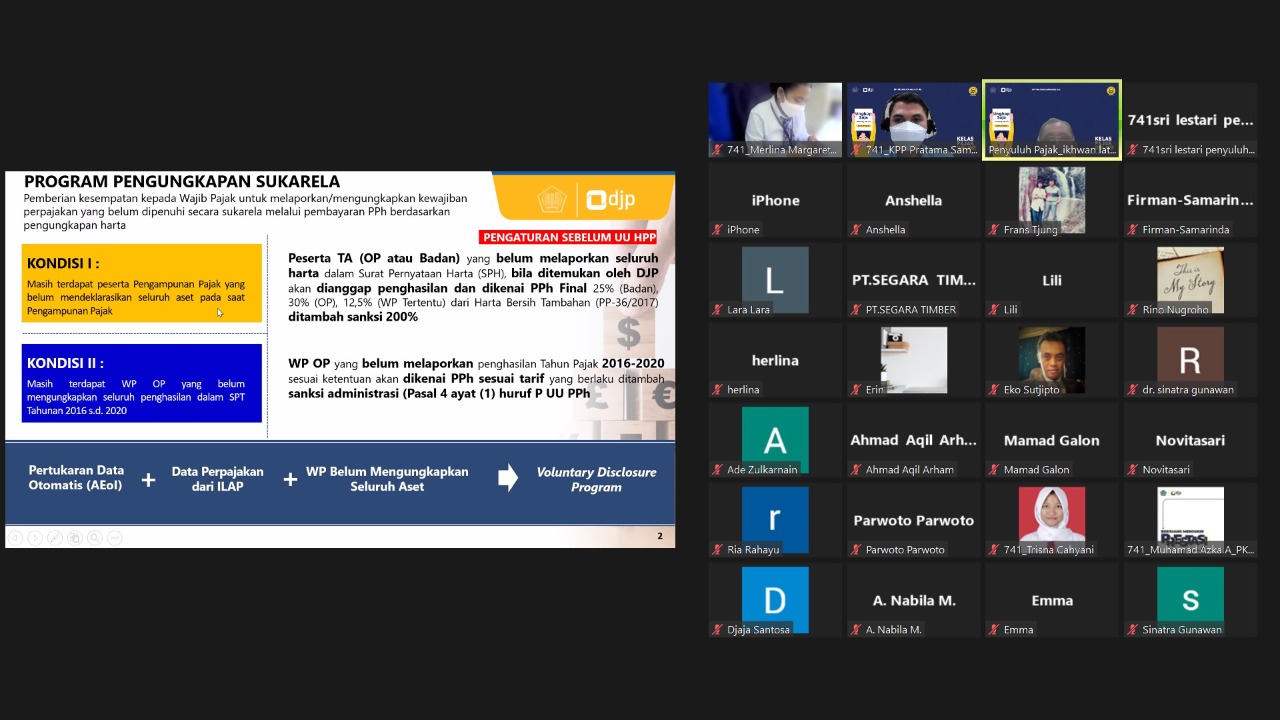1280x720 pixels.
Task: Click muted mic icon beside Novitasari
Action: (1133, 470)
